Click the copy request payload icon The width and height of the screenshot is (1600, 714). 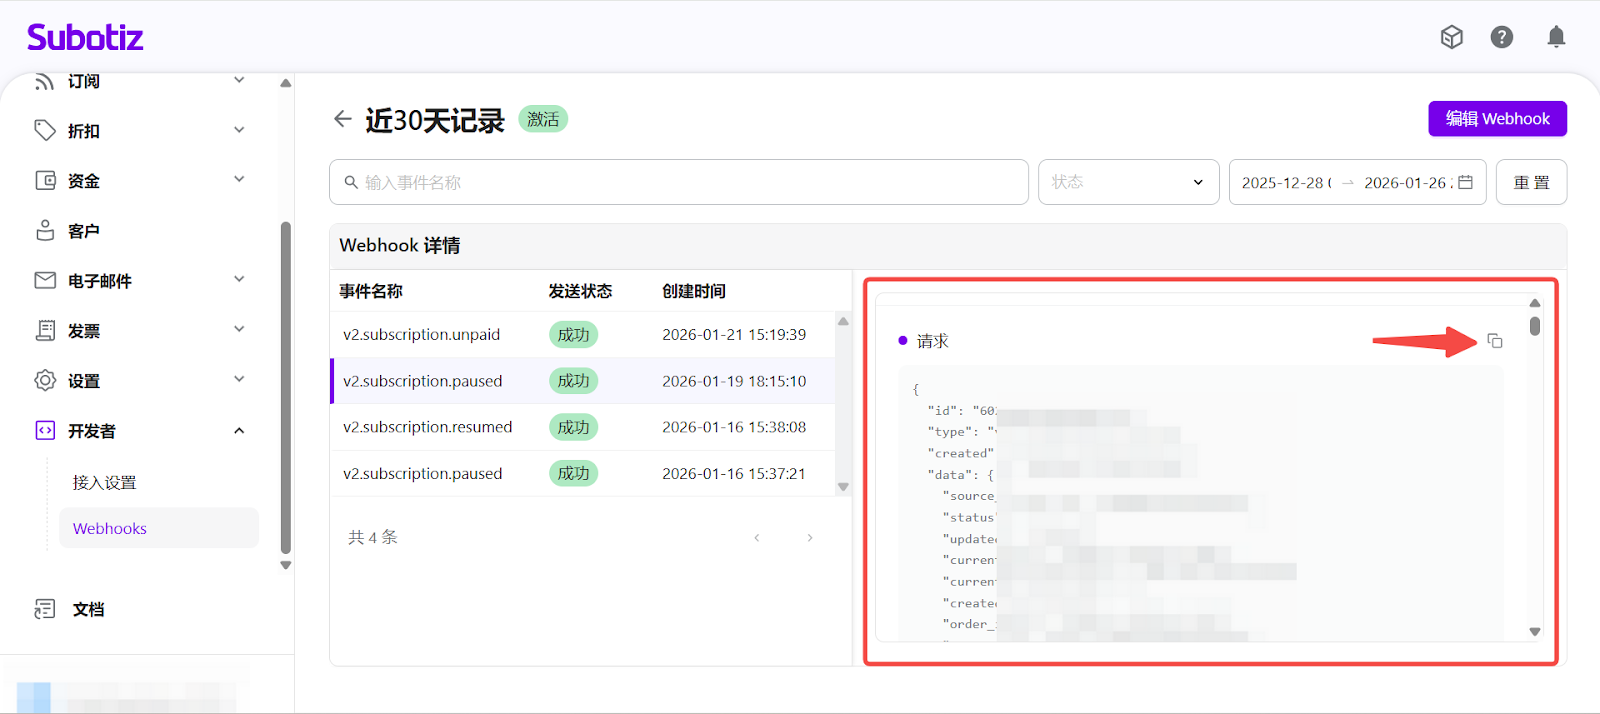coord(1495,341)
